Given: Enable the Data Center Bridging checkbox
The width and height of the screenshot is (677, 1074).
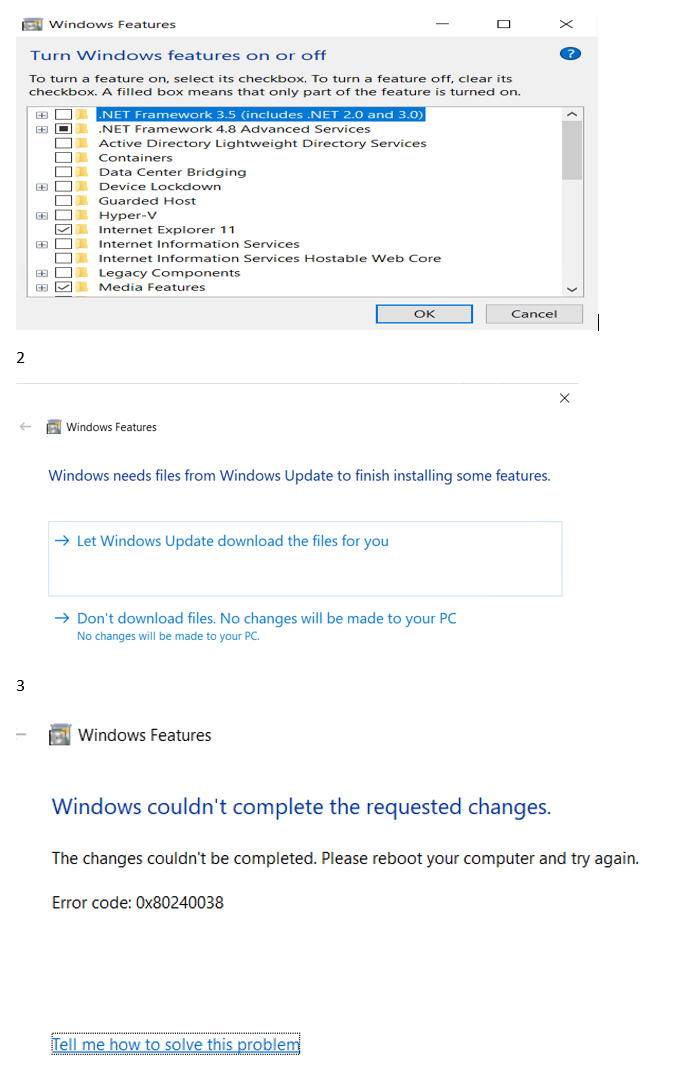Looking at the screenshot, I should 64,172.
